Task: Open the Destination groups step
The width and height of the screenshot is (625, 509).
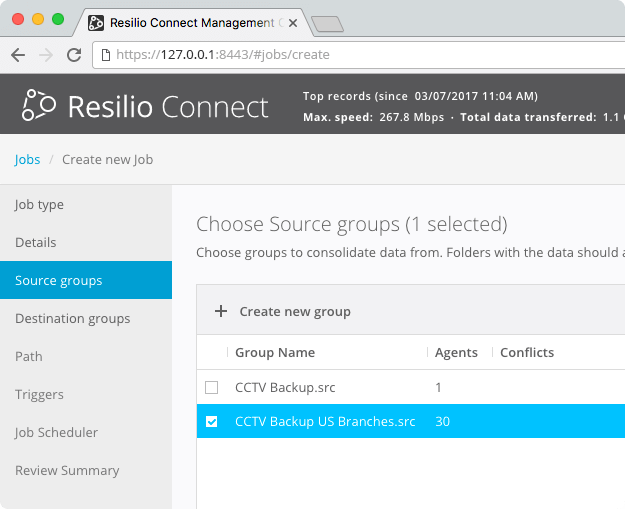Action: point(86,318)
